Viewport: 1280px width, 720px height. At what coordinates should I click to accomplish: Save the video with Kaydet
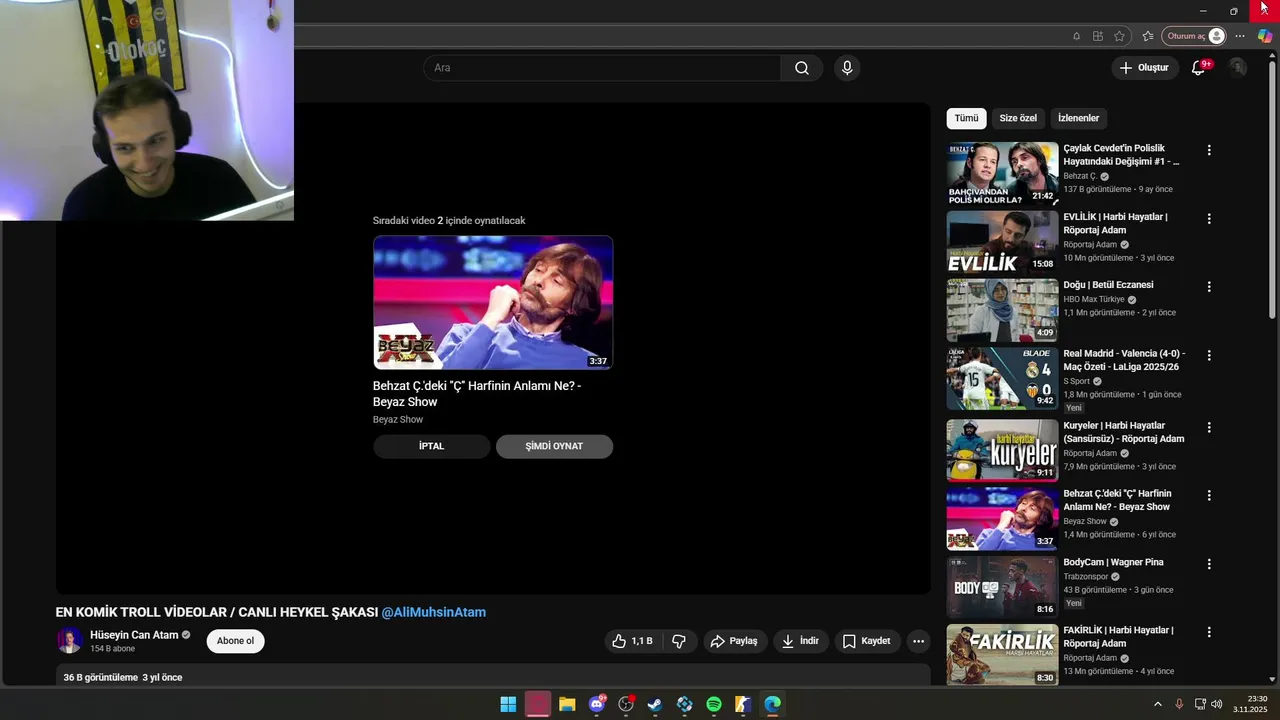click(866, 641)
